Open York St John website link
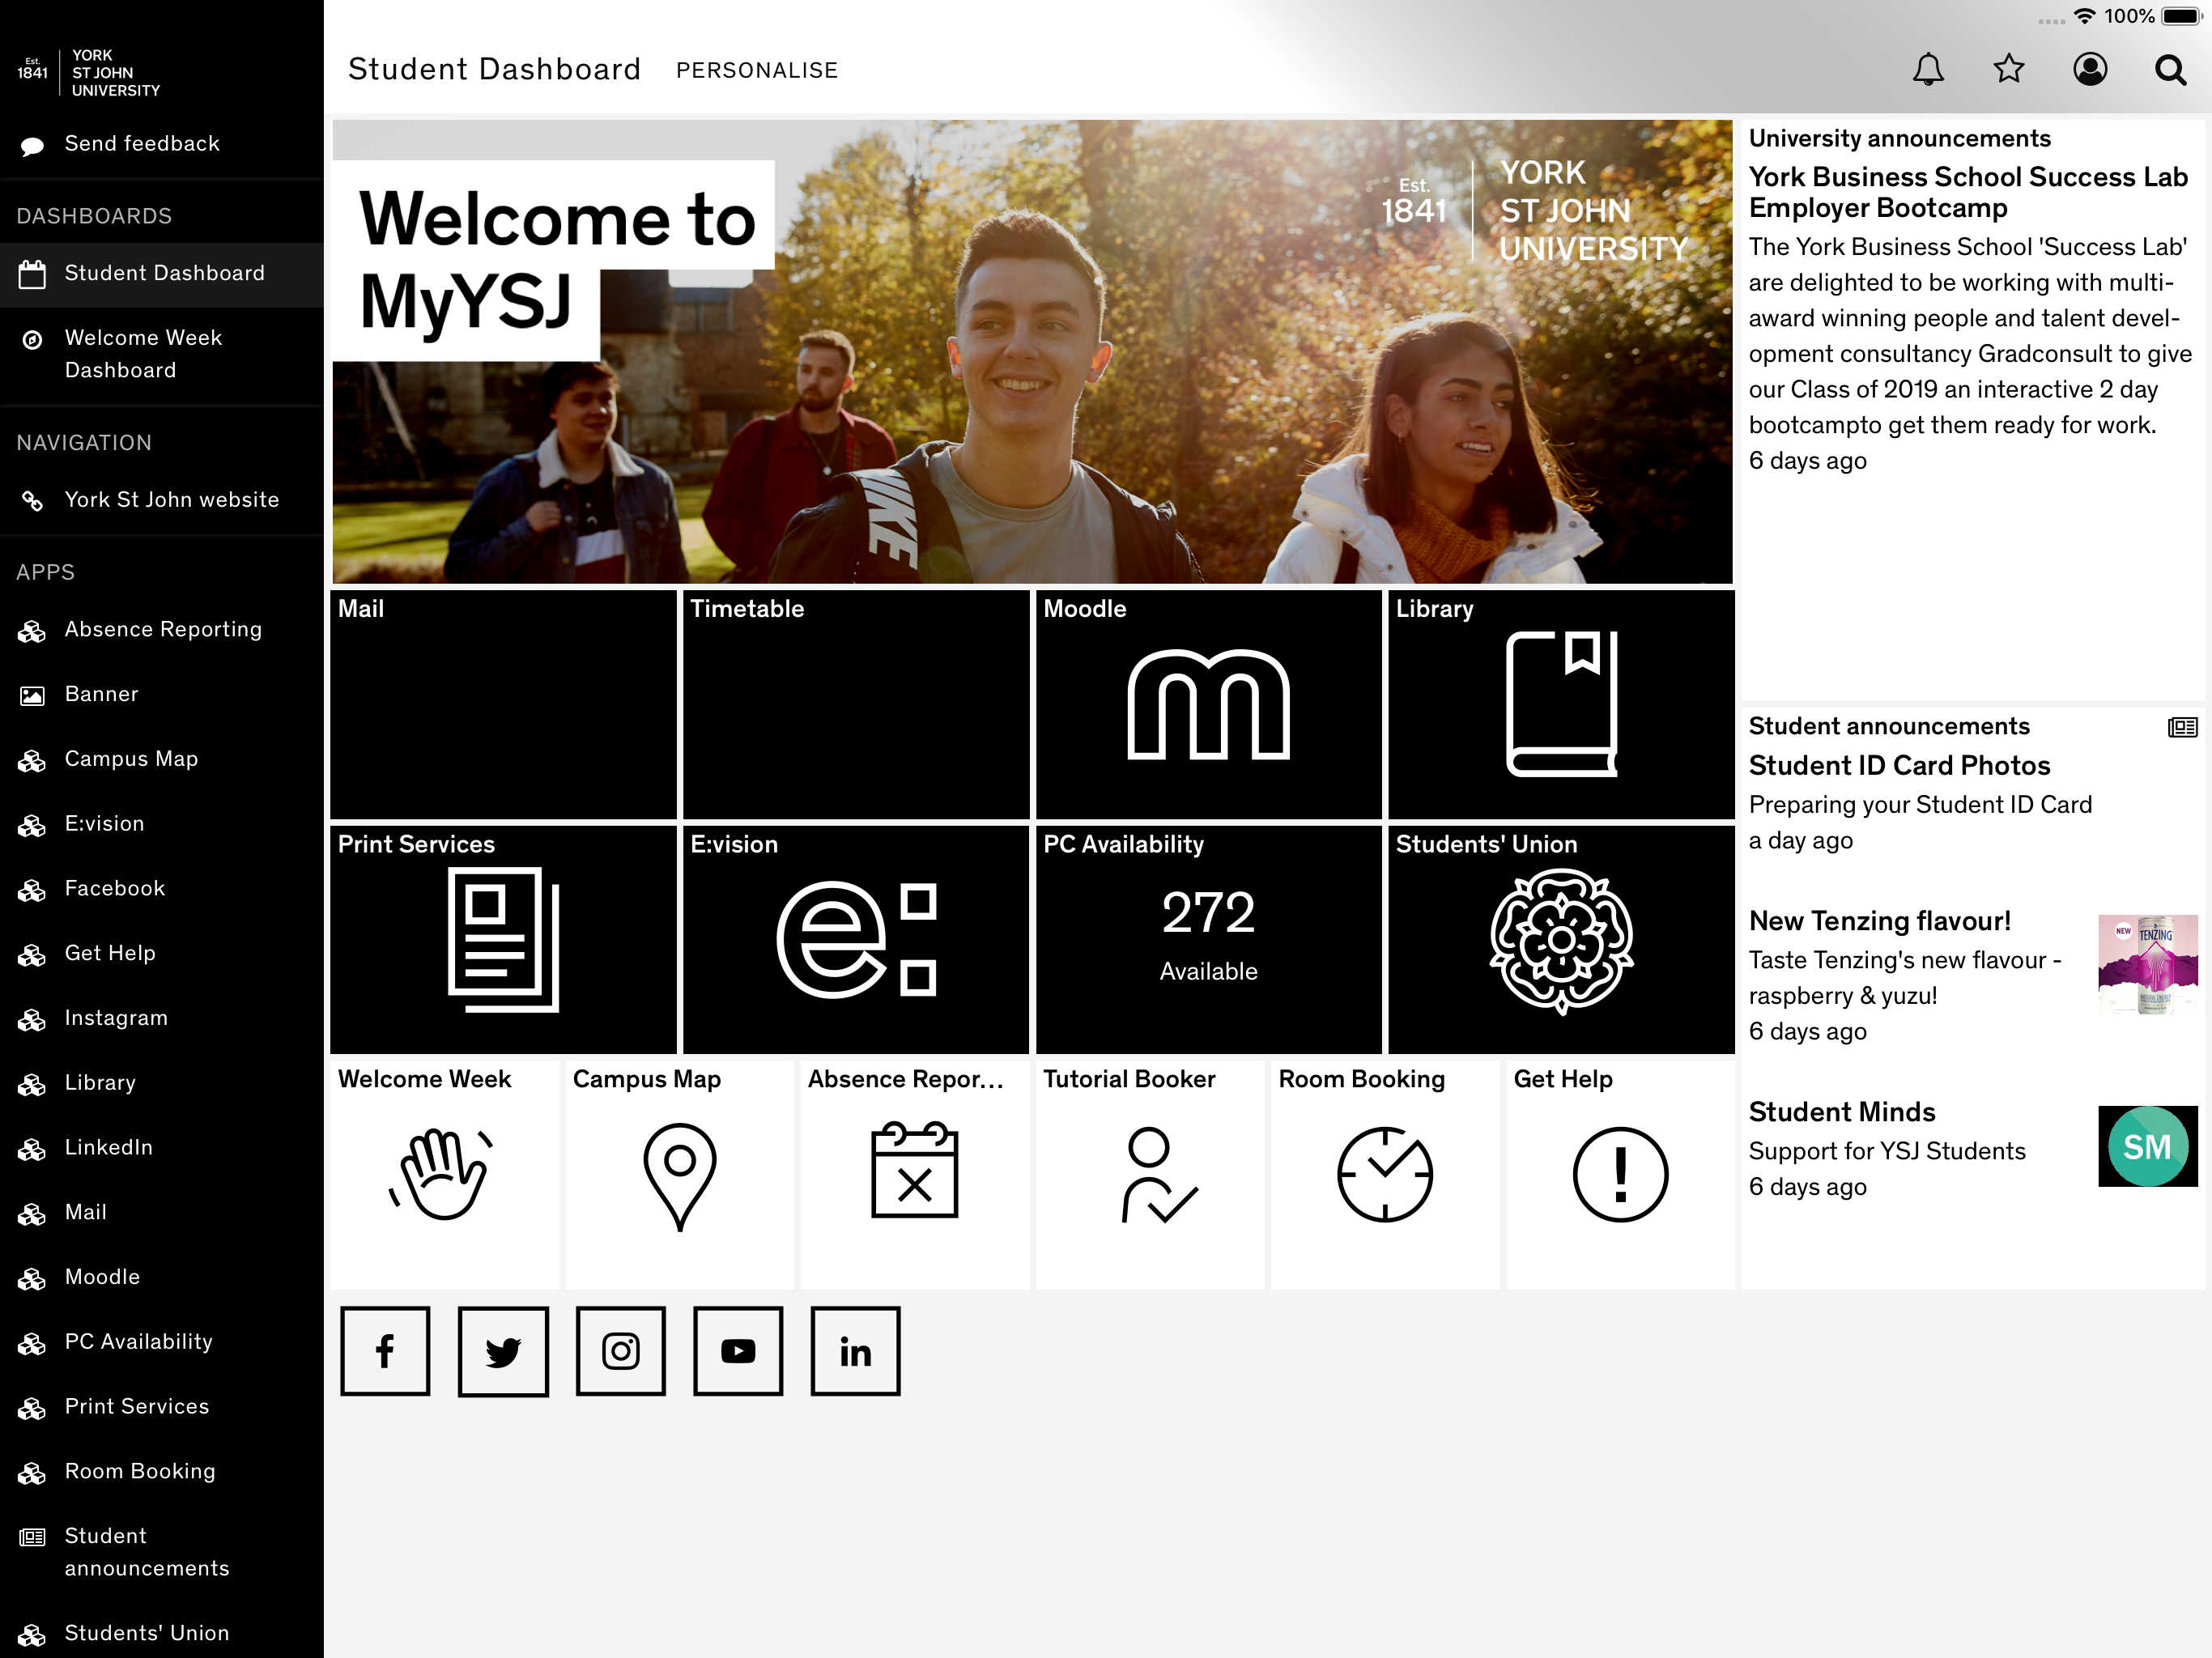The width and height of the screenshot is (2212, 1658). (x=171, y=499)
